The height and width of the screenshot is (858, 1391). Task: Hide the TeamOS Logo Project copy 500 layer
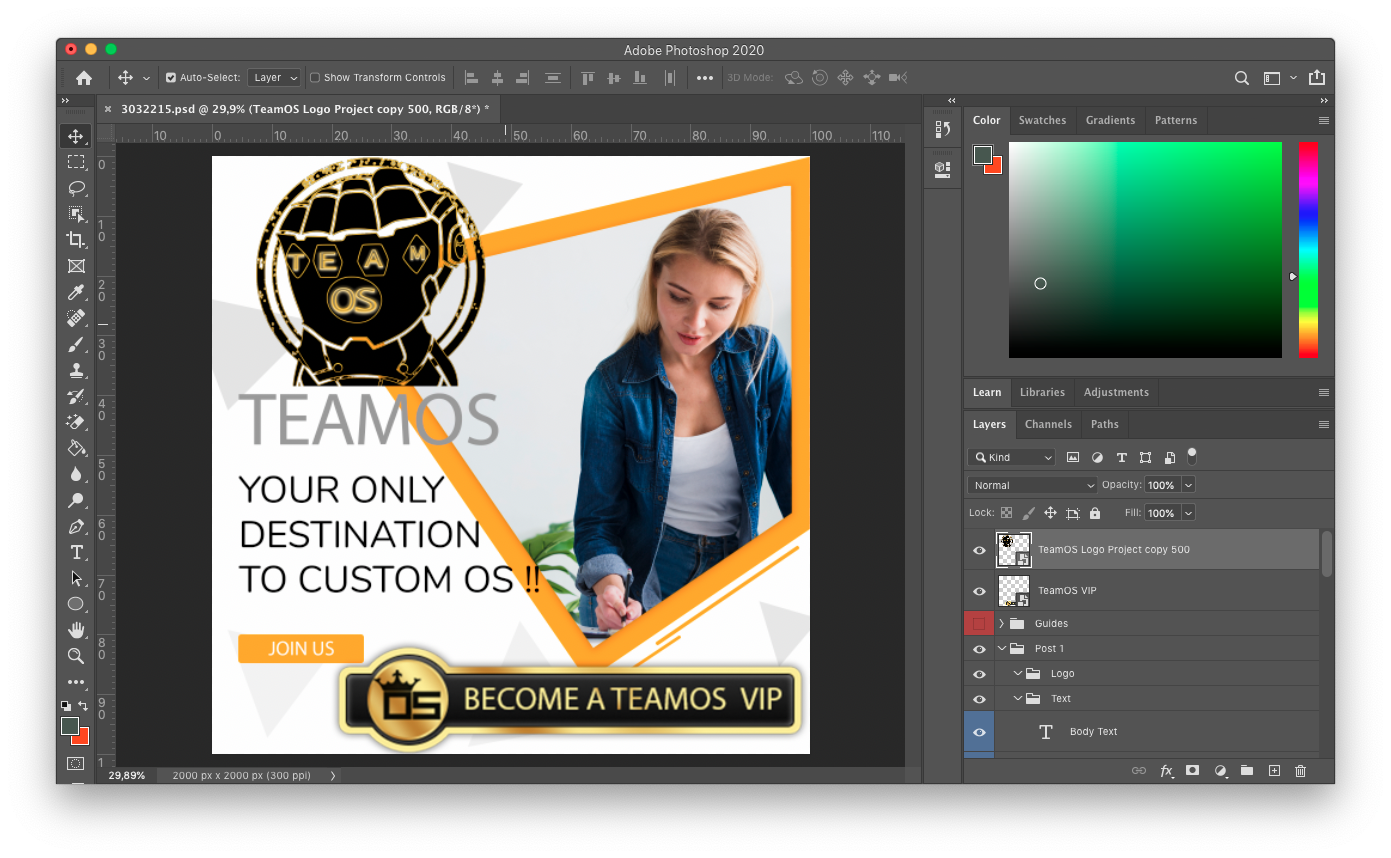click(x=980, y=550)
